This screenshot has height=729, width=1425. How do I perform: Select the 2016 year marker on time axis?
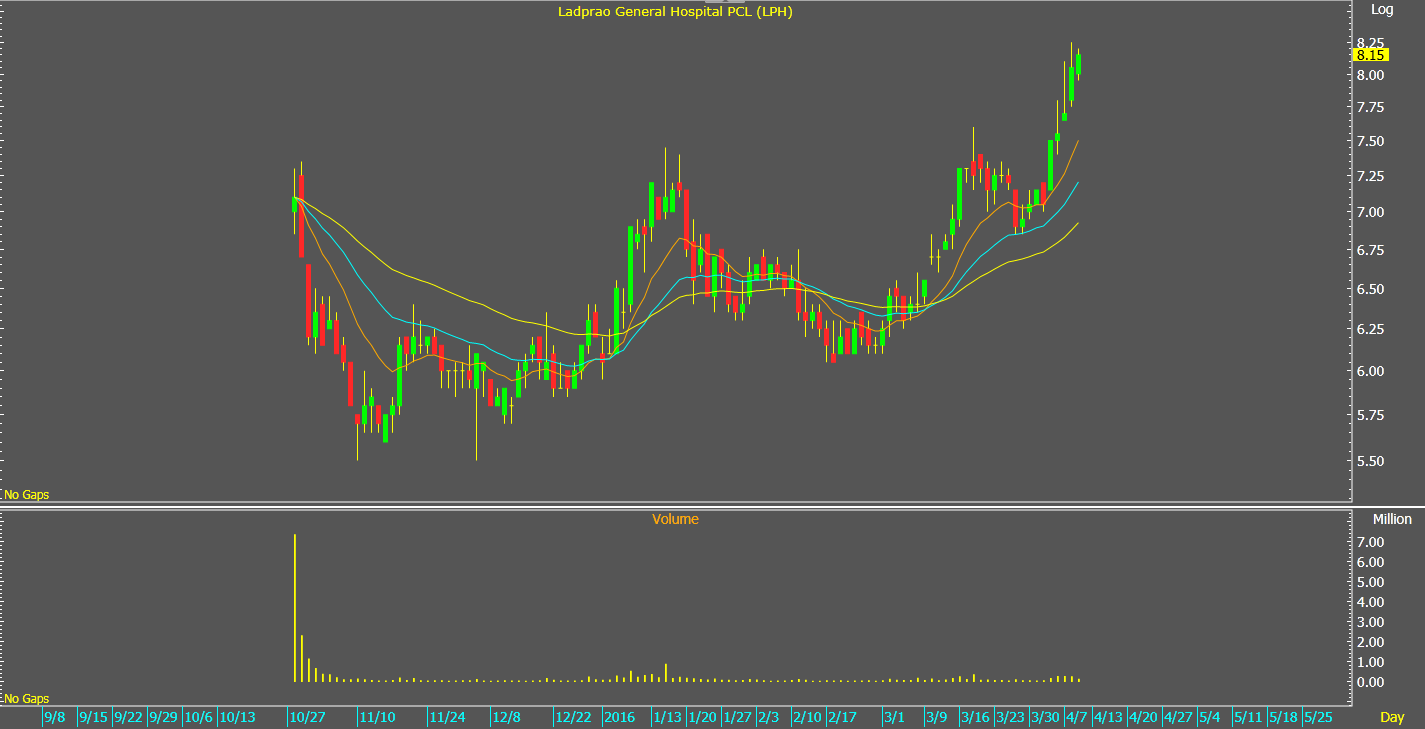(x=621, y=717)
